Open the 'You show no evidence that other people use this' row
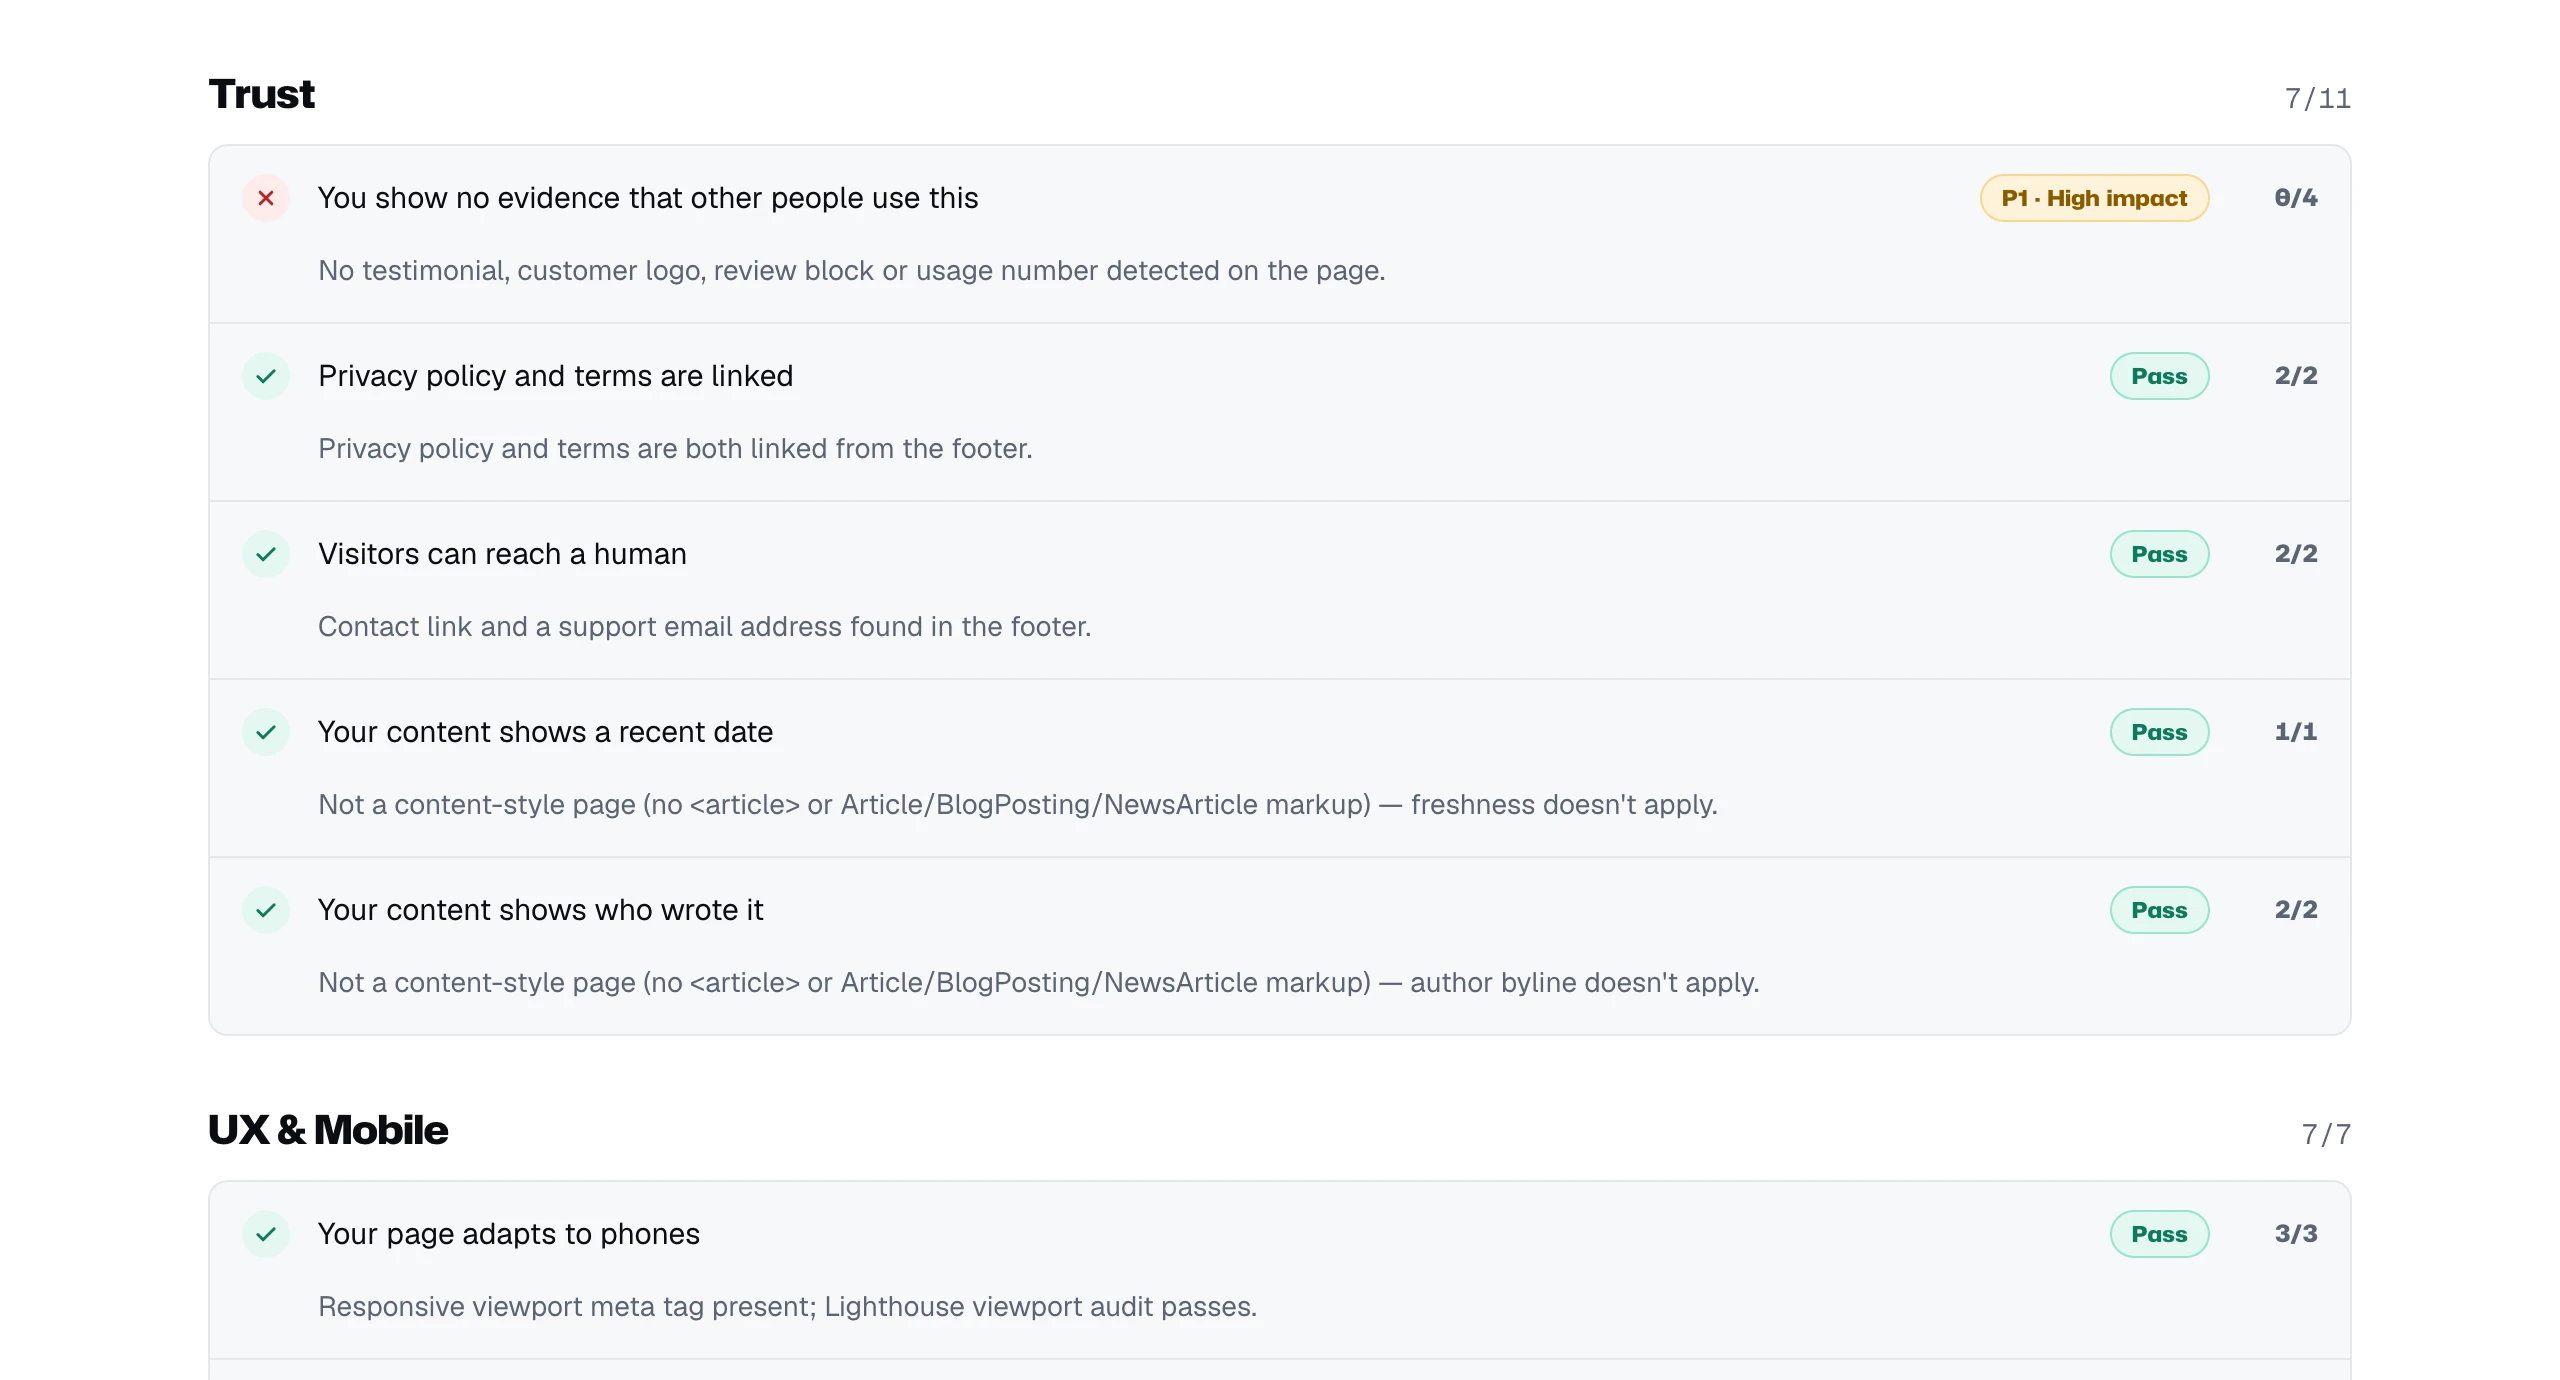Viewport: 2560px width, 1380px height. [1279, 234]
